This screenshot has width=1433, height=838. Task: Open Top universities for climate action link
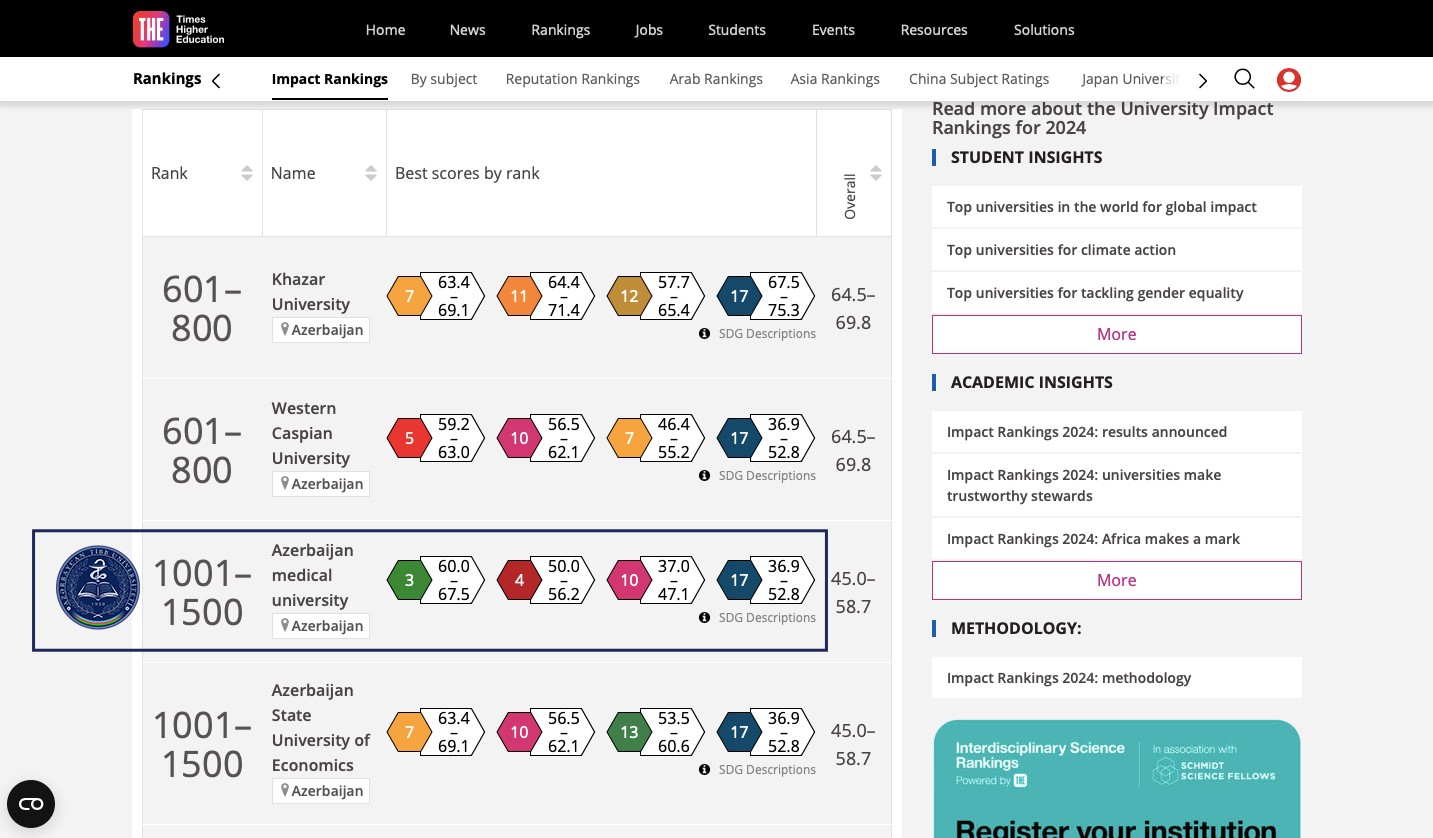pyautogui.click(x=1061, y=250)
